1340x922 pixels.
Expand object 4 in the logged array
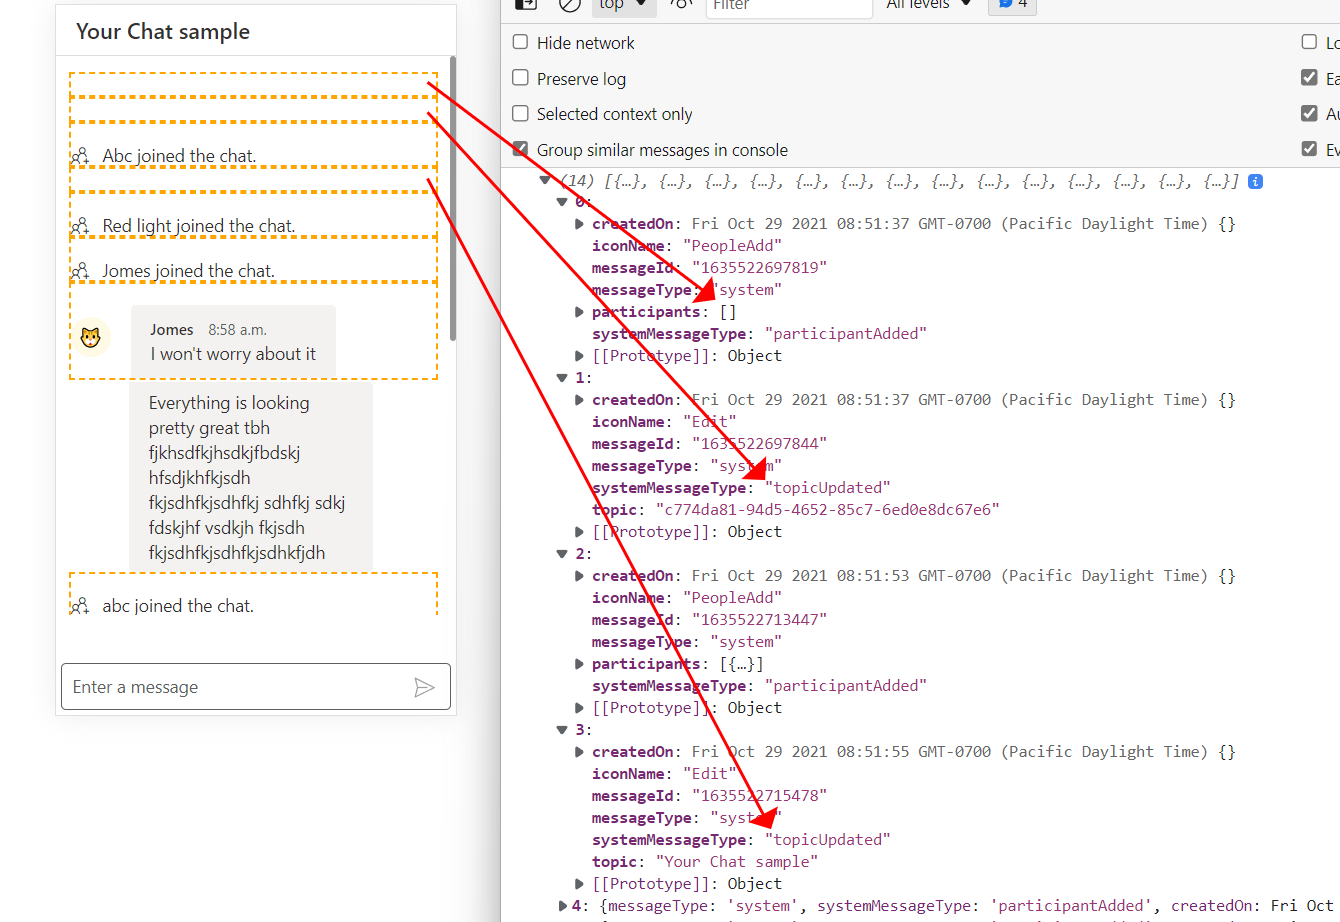click(562, 905)
